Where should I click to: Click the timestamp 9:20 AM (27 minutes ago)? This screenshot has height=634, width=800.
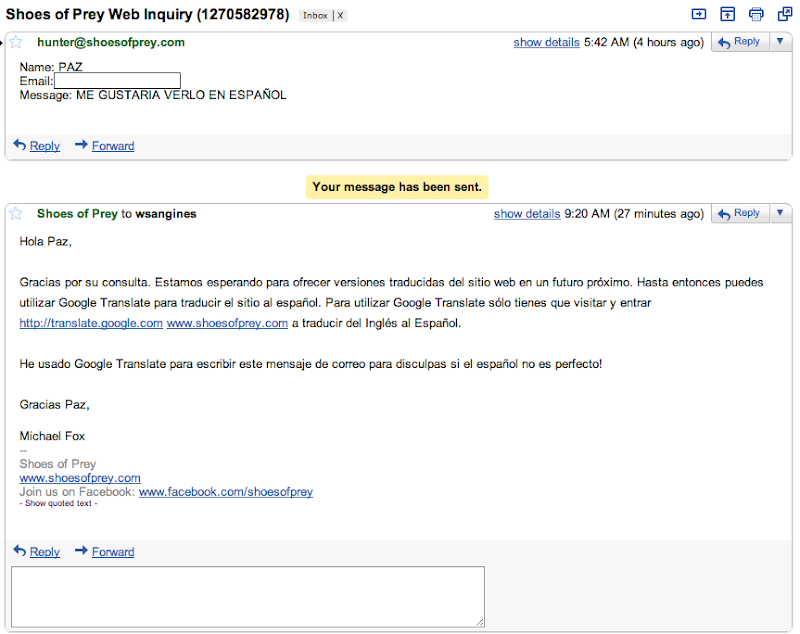pos(634,214)
